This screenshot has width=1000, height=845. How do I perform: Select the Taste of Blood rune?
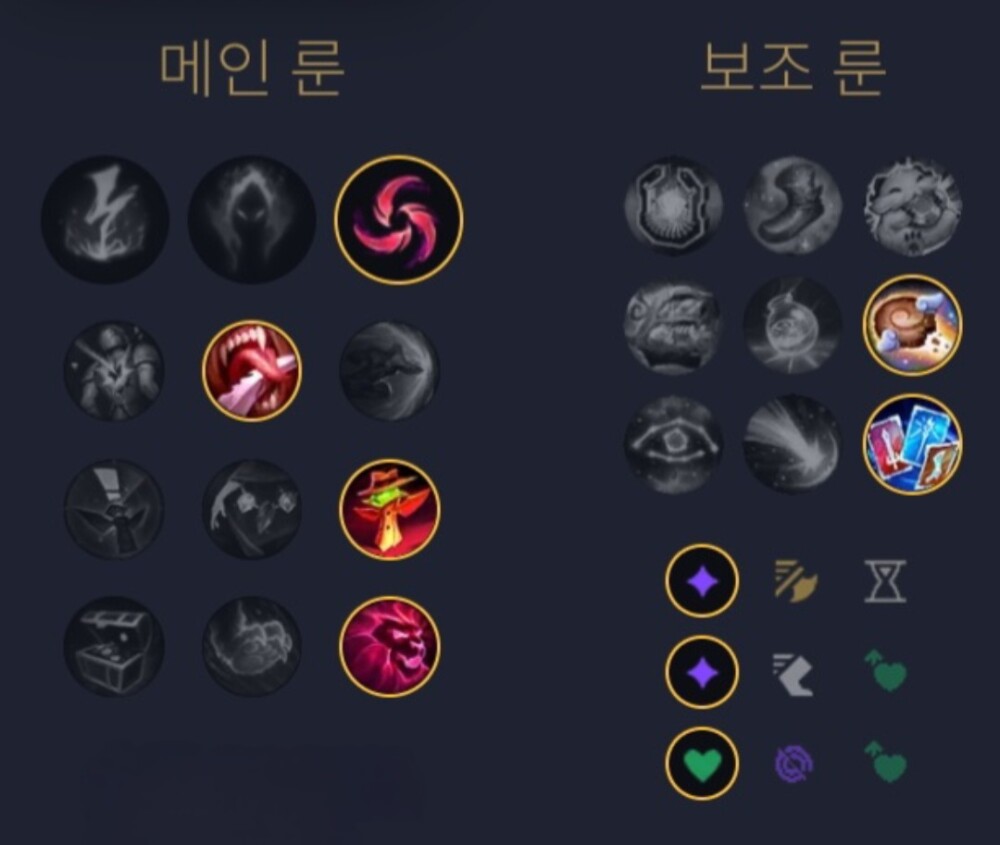(x=251, y=371)
